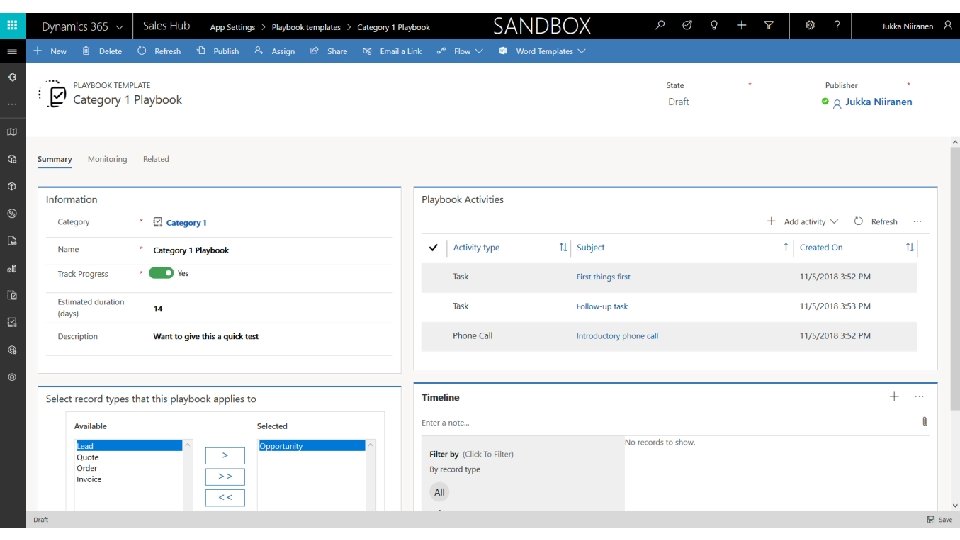Open First things first task
Viewport: 960px width, 540px height.
point(603,277)
